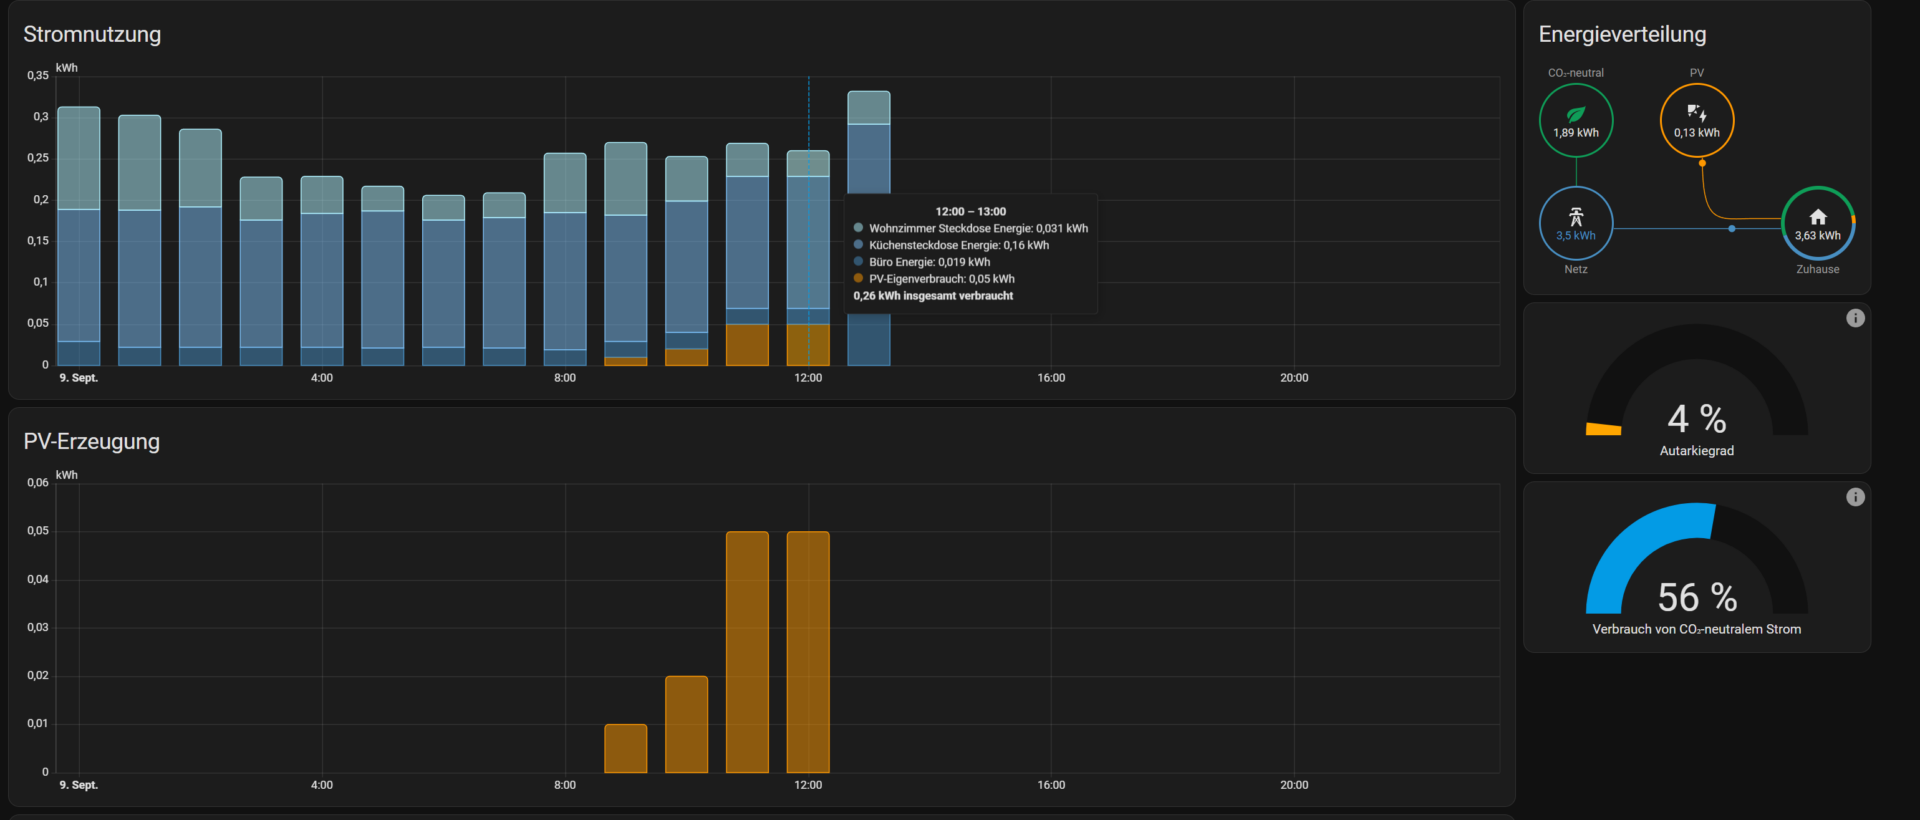
Task: Click the 4:00 bar in Stromnutzung chart
Action: [x=322, y=271]
